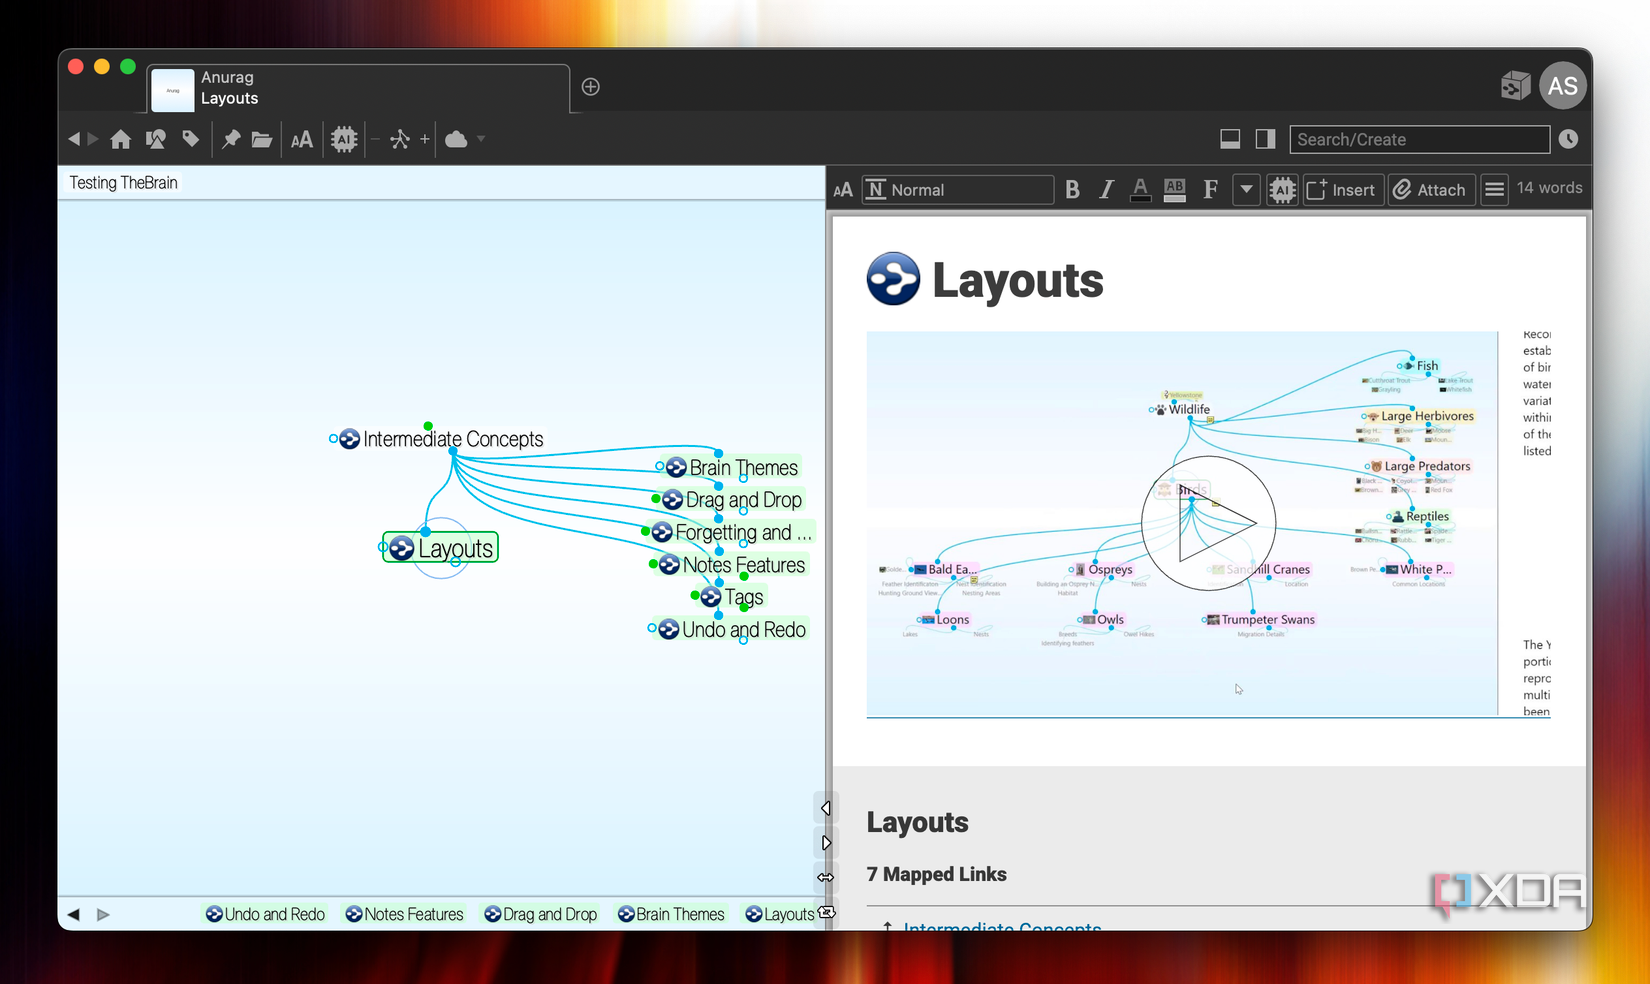The image size is (1650, 984).
Task: Click the Attach button
Action: coord(1431,190)
